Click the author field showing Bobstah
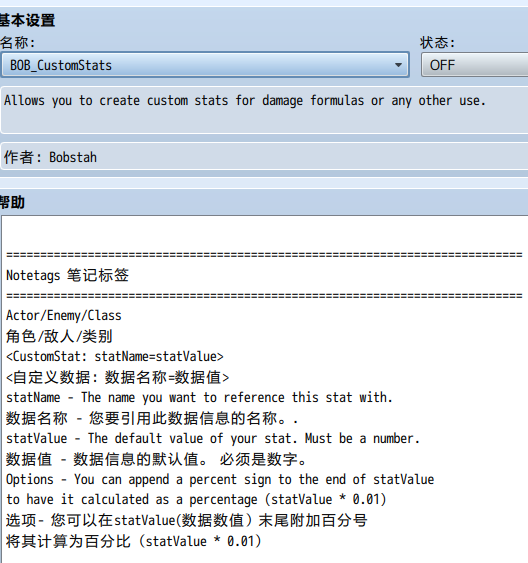 pos(264,157)
